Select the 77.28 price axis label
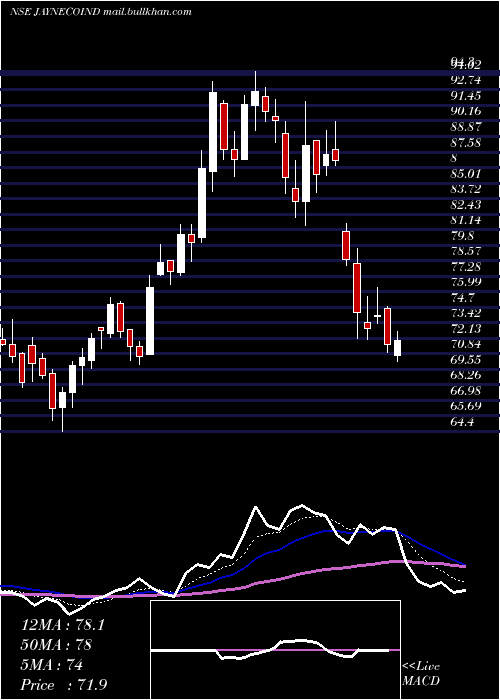 (x=465, y=267)
